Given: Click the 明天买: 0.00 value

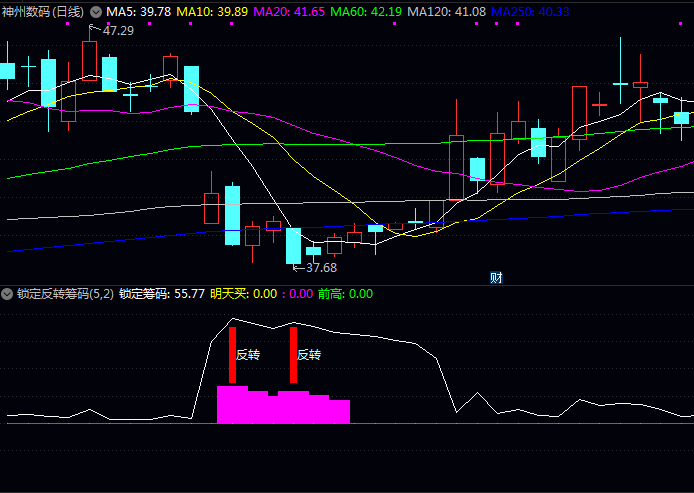Looking at the screenshot, I should [x=244, y=294].
